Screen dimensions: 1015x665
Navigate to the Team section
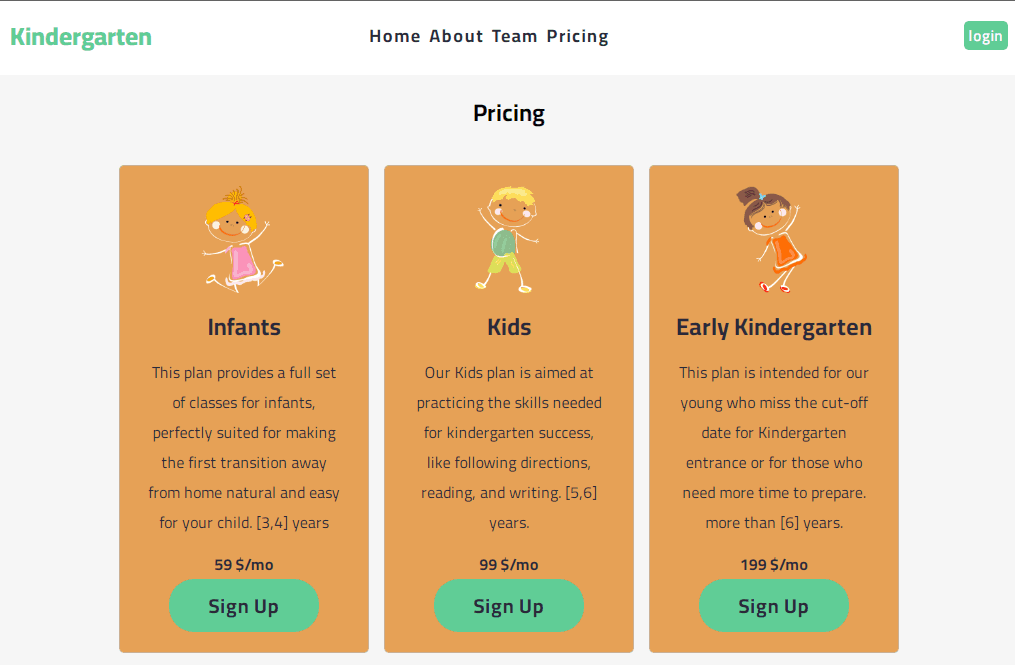pos(514,36)
